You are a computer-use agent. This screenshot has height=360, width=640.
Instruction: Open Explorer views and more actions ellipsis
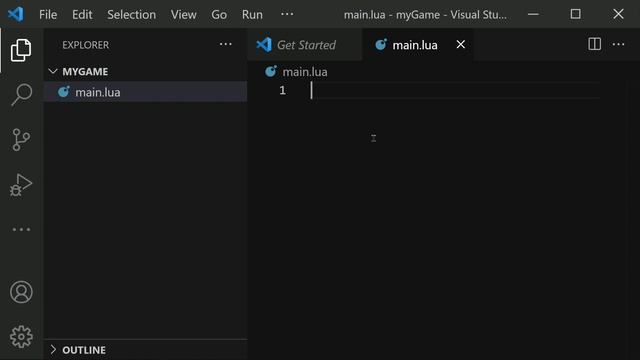tap(226, 44)
